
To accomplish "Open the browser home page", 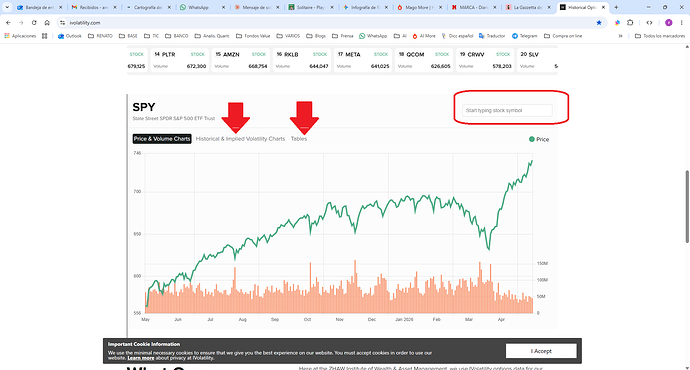I will coord(47,22).
